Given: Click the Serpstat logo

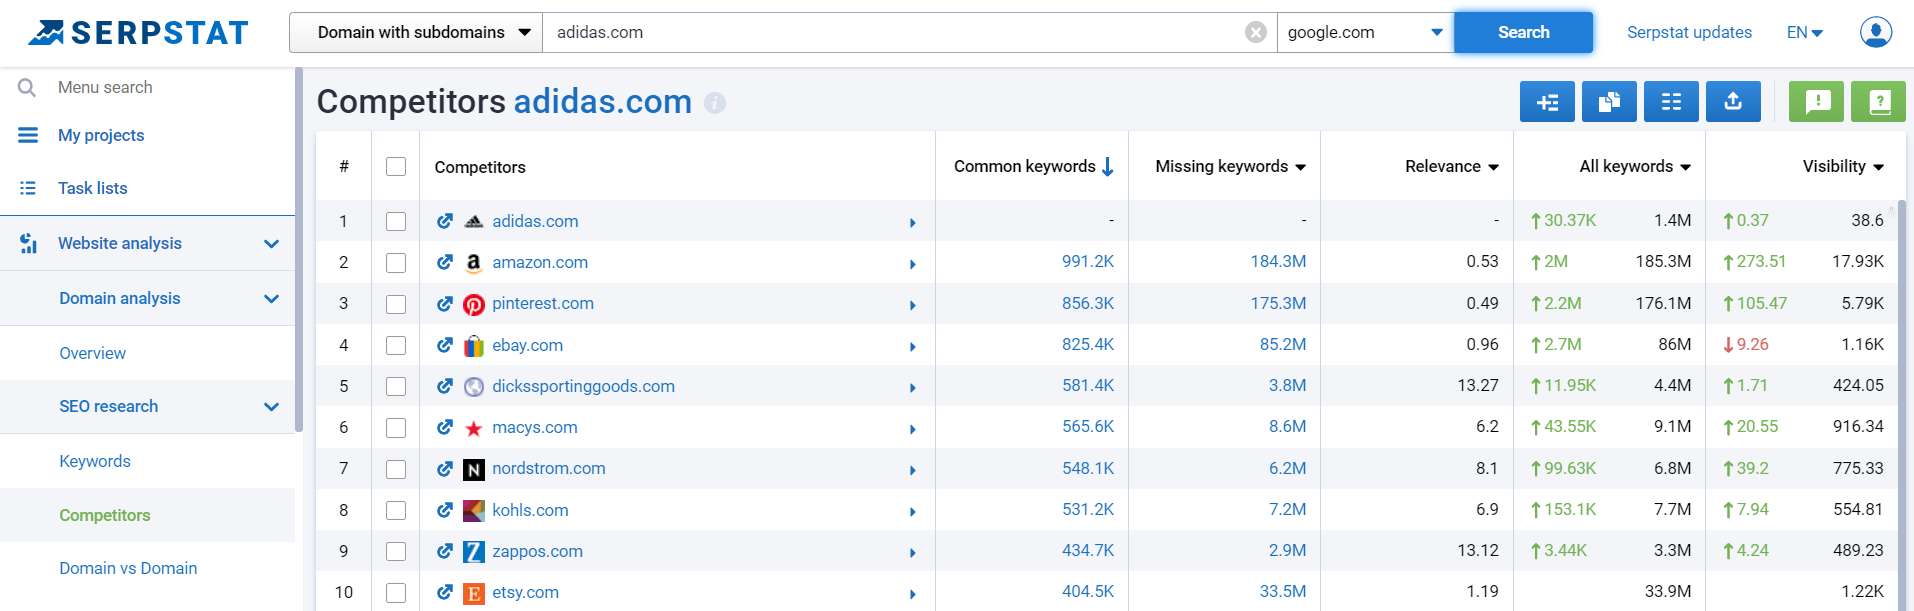Looking at the screenshot, I should (x=138, y=33).
